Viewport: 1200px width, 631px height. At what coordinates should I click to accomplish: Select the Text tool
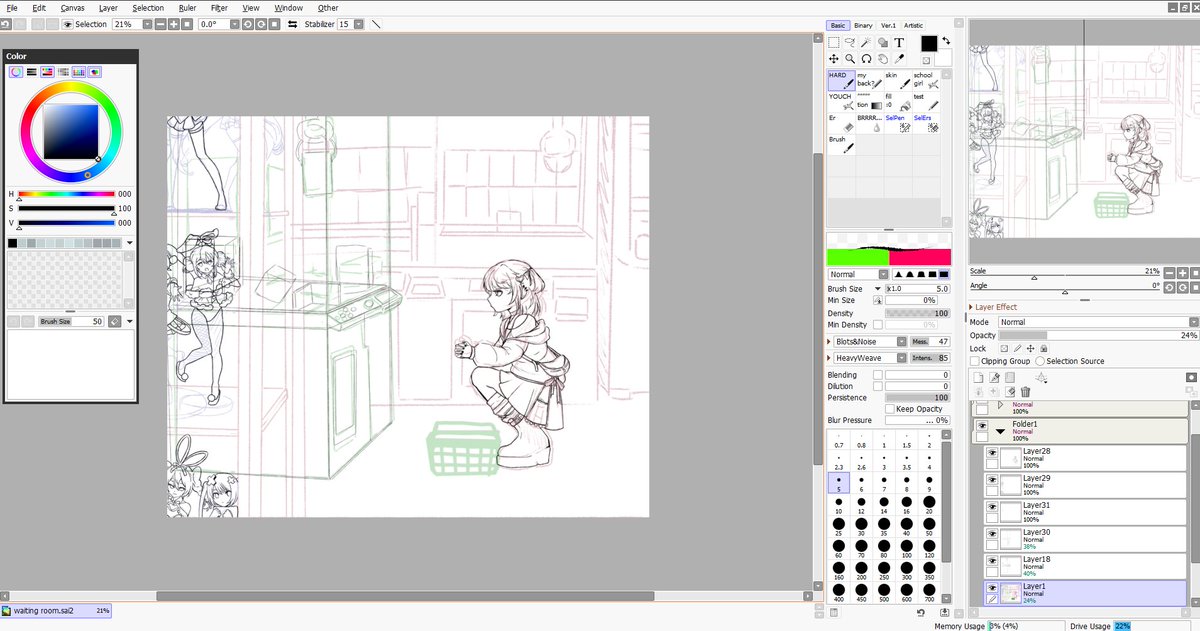click(x=899, y=43)
